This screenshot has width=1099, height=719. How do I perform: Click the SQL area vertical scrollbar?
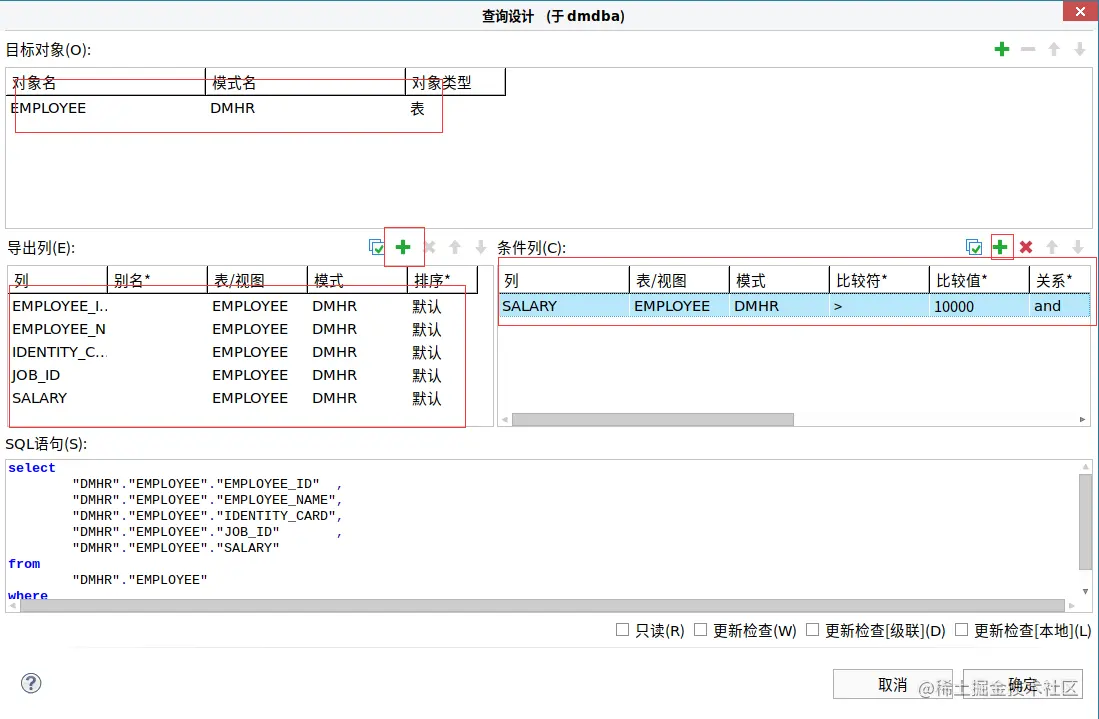(1085, 521)
